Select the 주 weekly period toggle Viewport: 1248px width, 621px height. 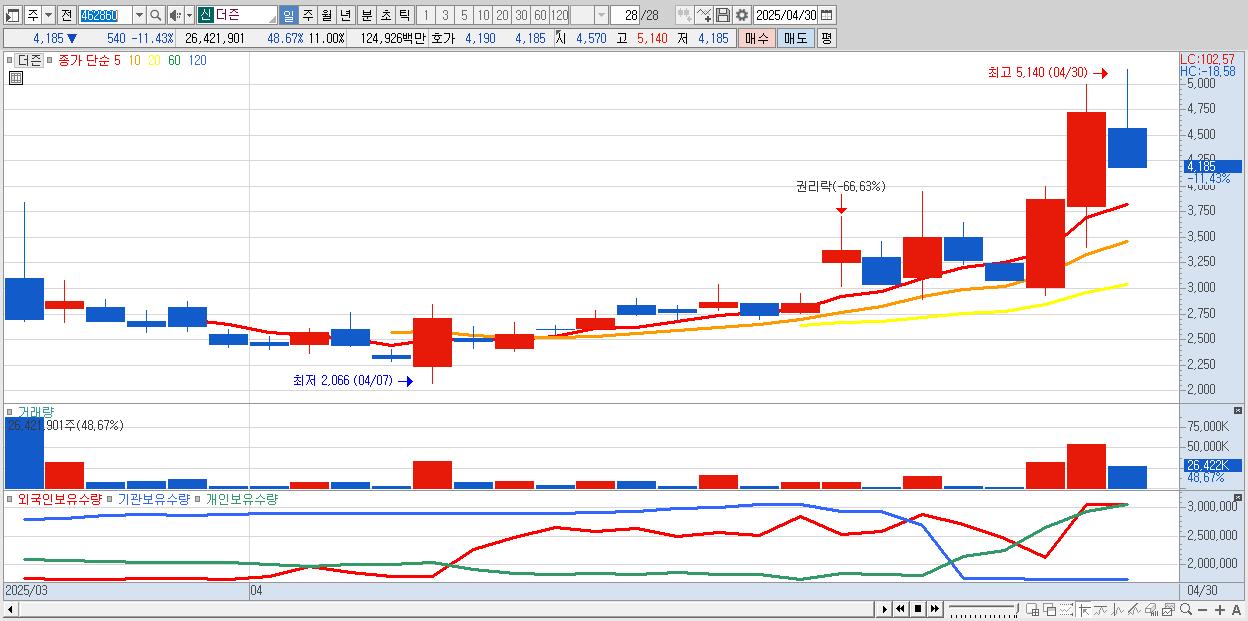(307, 15)
